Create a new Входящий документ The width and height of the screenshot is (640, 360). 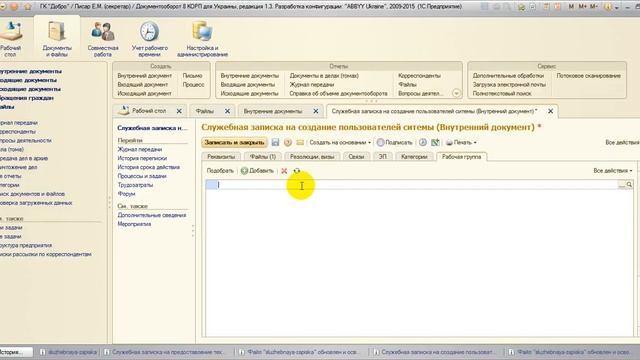[x=142, y=84]
